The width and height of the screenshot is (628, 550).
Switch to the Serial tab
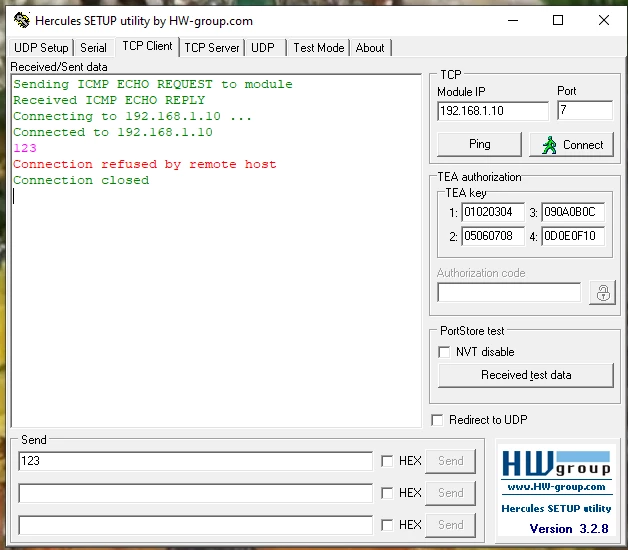pyautogui.click(x=93, y=48)
